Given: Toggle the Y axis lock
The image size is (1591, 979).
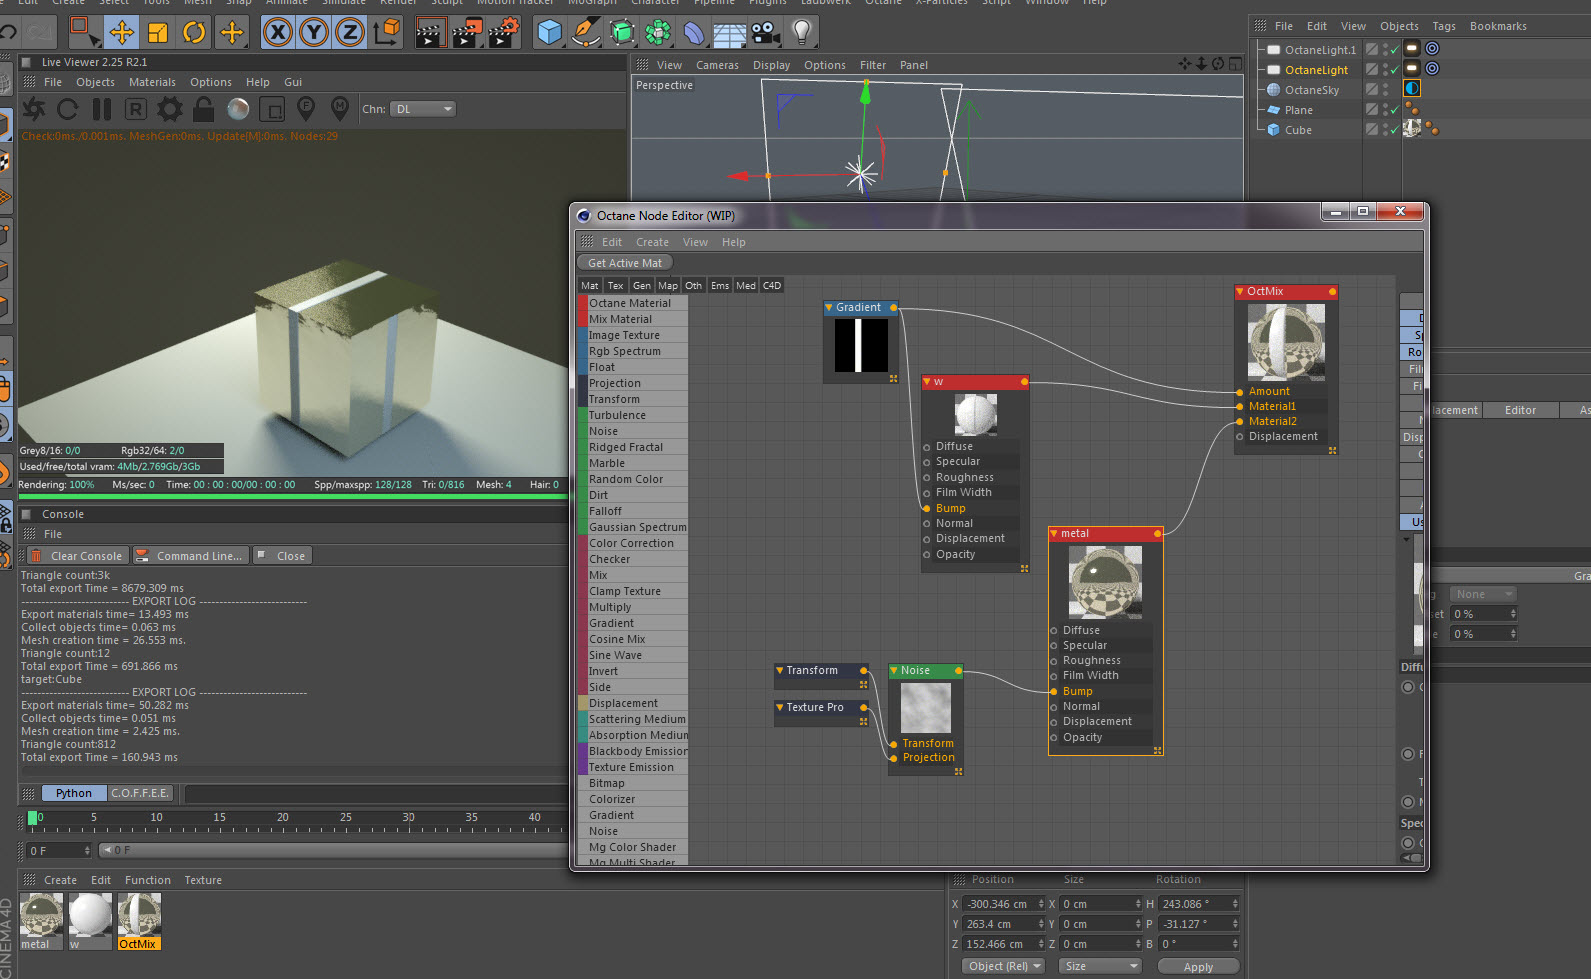Looking at the screenshot, I should (314, 32).
